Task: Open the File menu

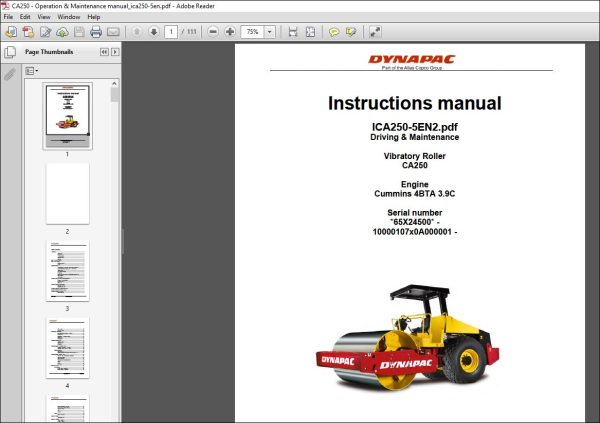Action: point(8,17)
